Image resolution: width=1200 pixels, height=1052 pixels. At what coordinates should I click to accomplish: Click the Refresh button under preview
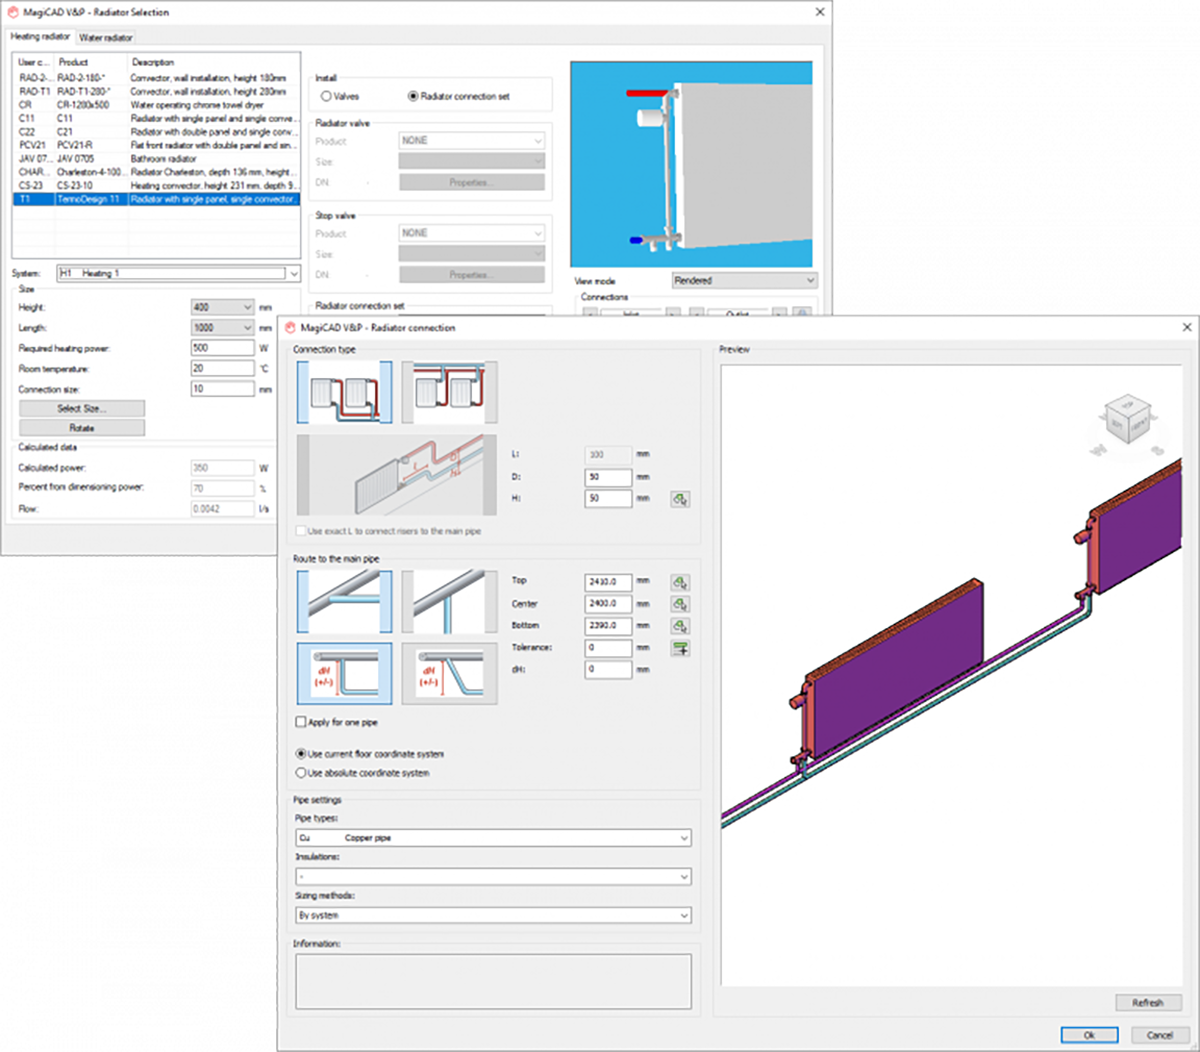1148,1002
